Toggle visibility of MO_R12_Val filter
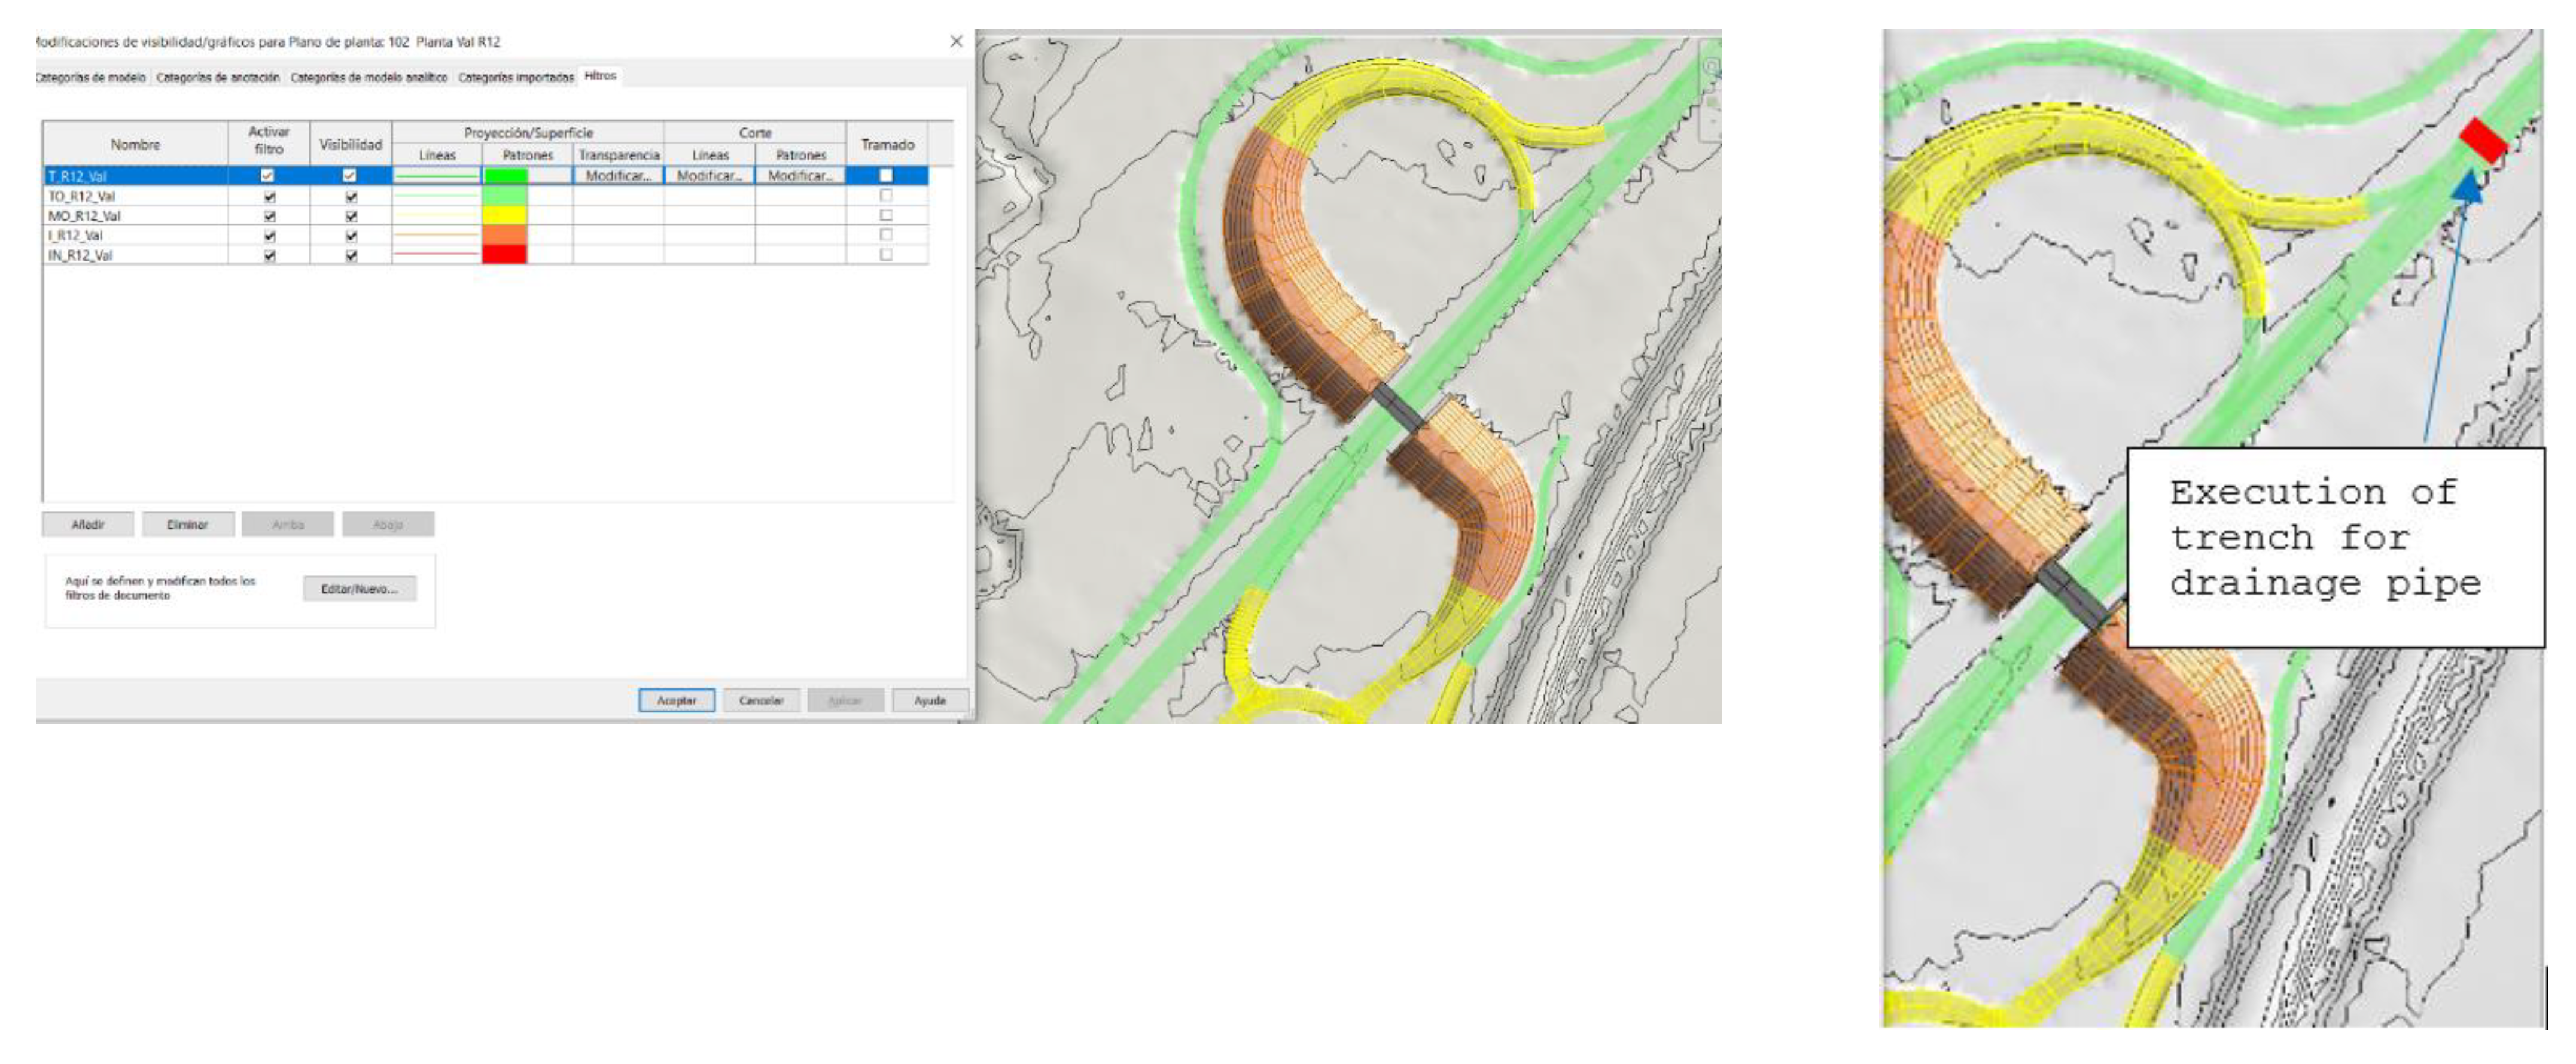 [351, 216]
